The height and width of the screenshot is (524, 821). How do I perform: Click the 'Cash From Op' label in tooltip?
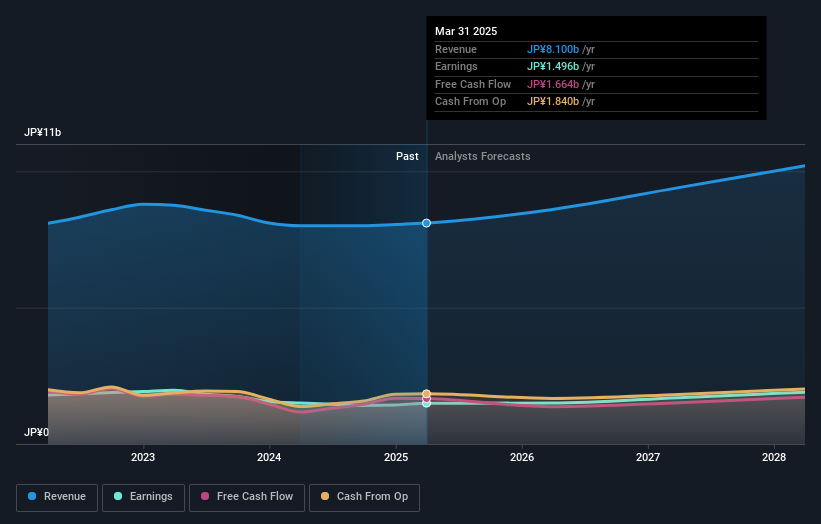pyautogui.click(x=470, y=102)
